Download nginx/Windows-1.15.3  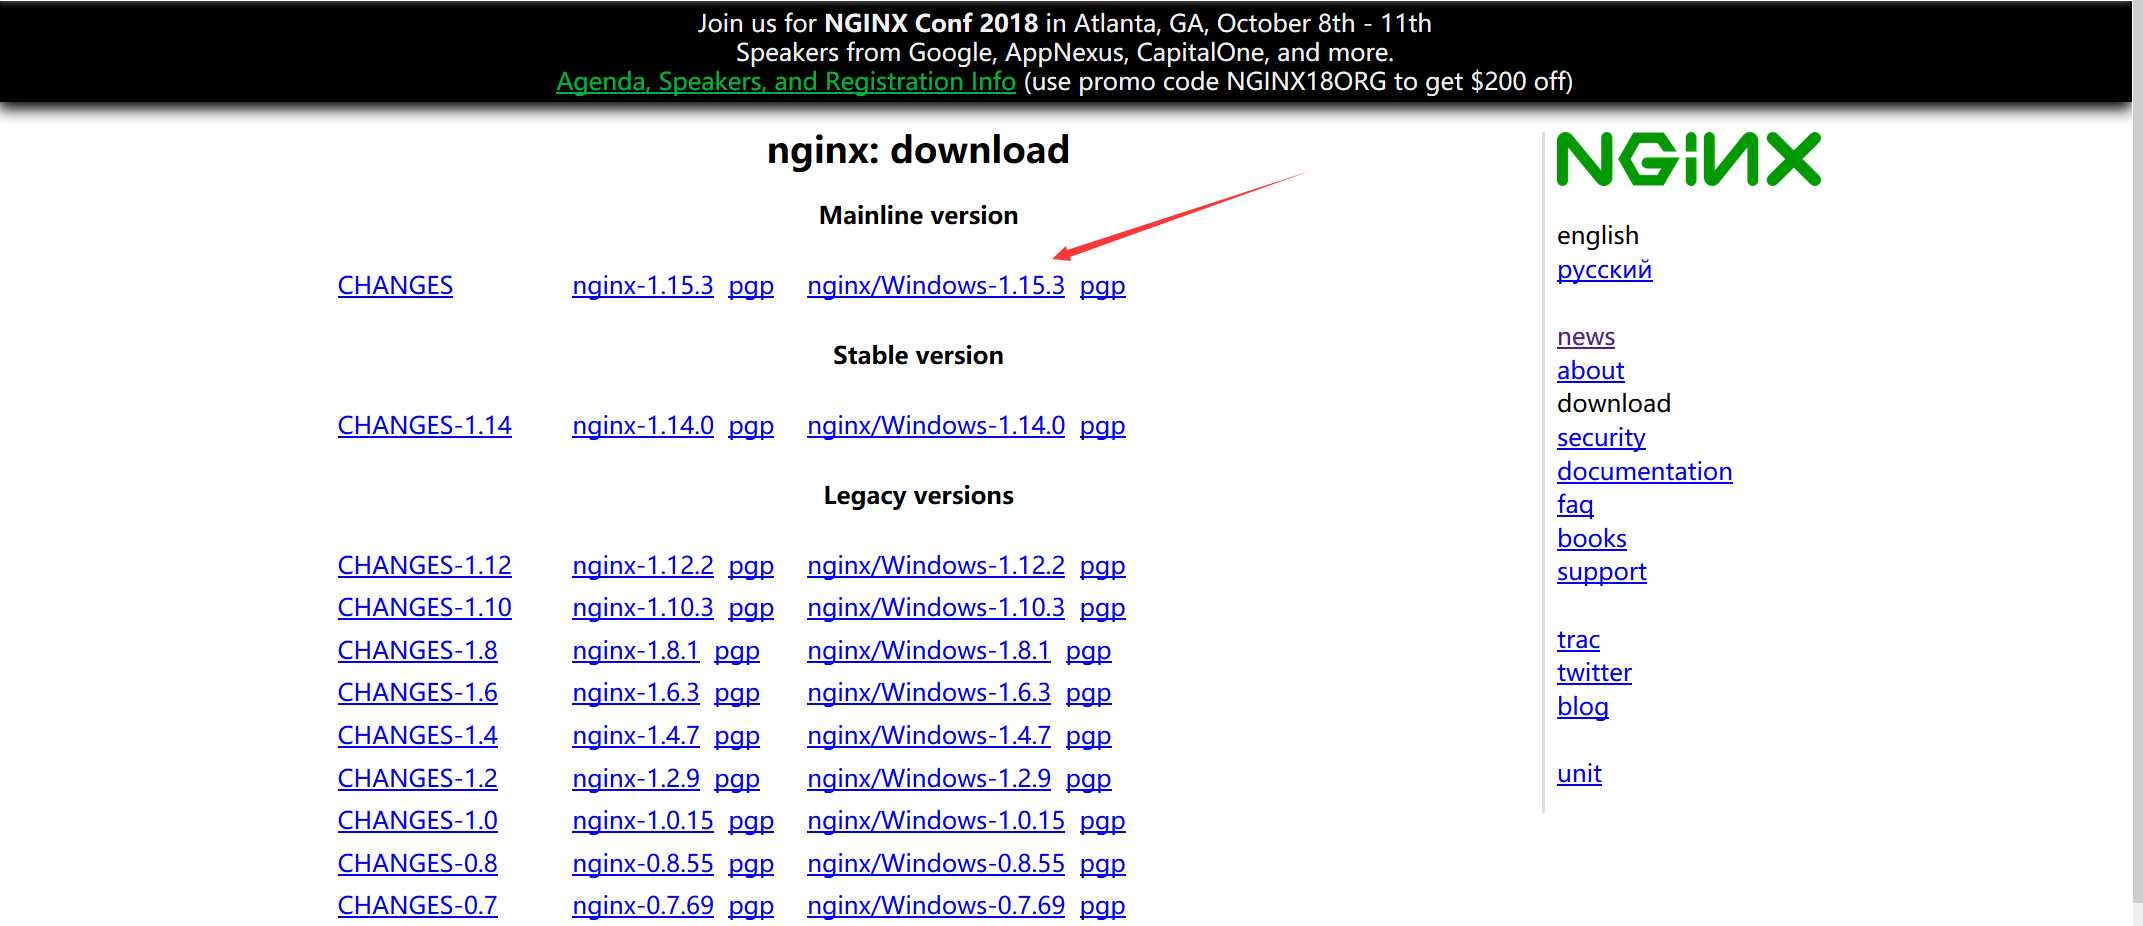coord(936,286)
